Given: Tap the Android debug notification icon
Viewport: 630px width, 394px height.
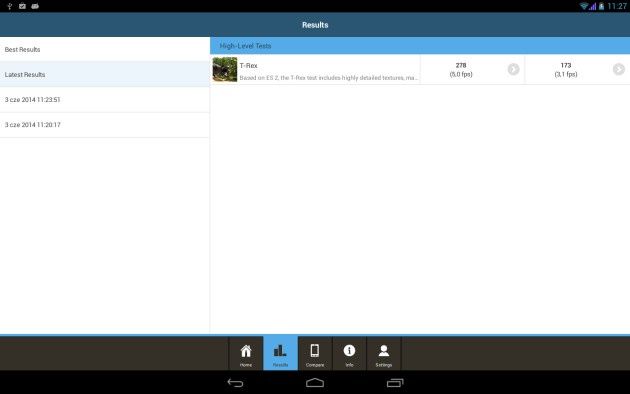Looking at the screenshot, I should 35,6.
